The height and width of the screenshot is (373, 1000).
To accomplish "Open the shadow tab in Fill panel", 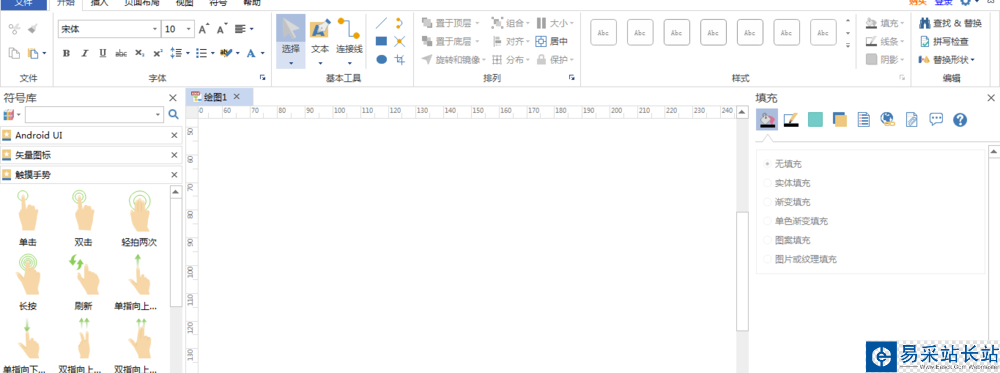I will (x=815, y=119).
